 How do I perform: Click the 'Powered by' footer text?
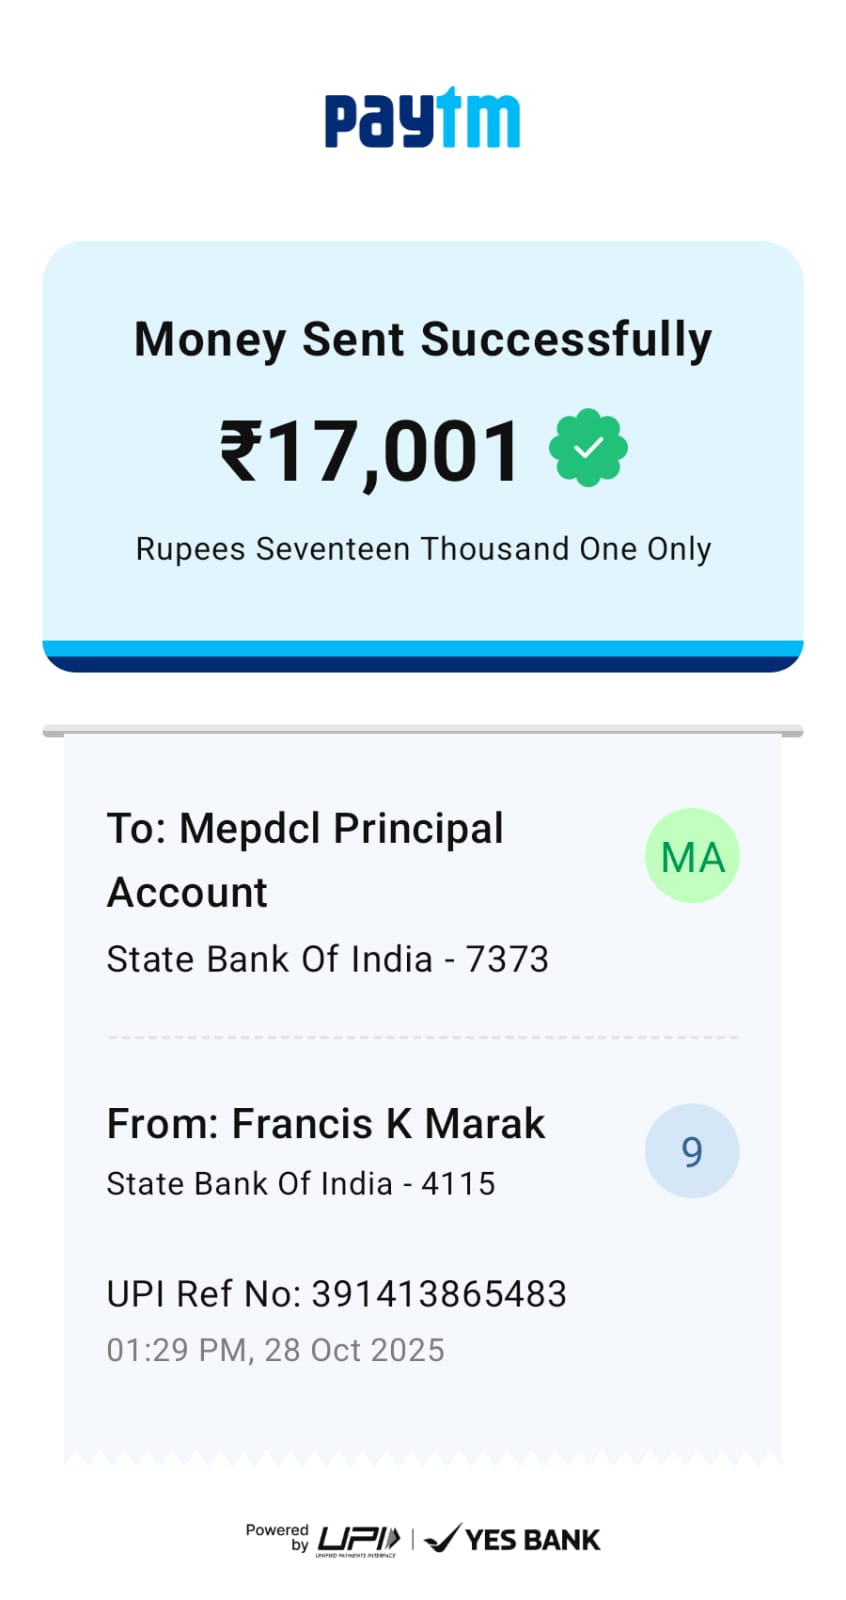pyautogui.click(x=278, y=1537)
